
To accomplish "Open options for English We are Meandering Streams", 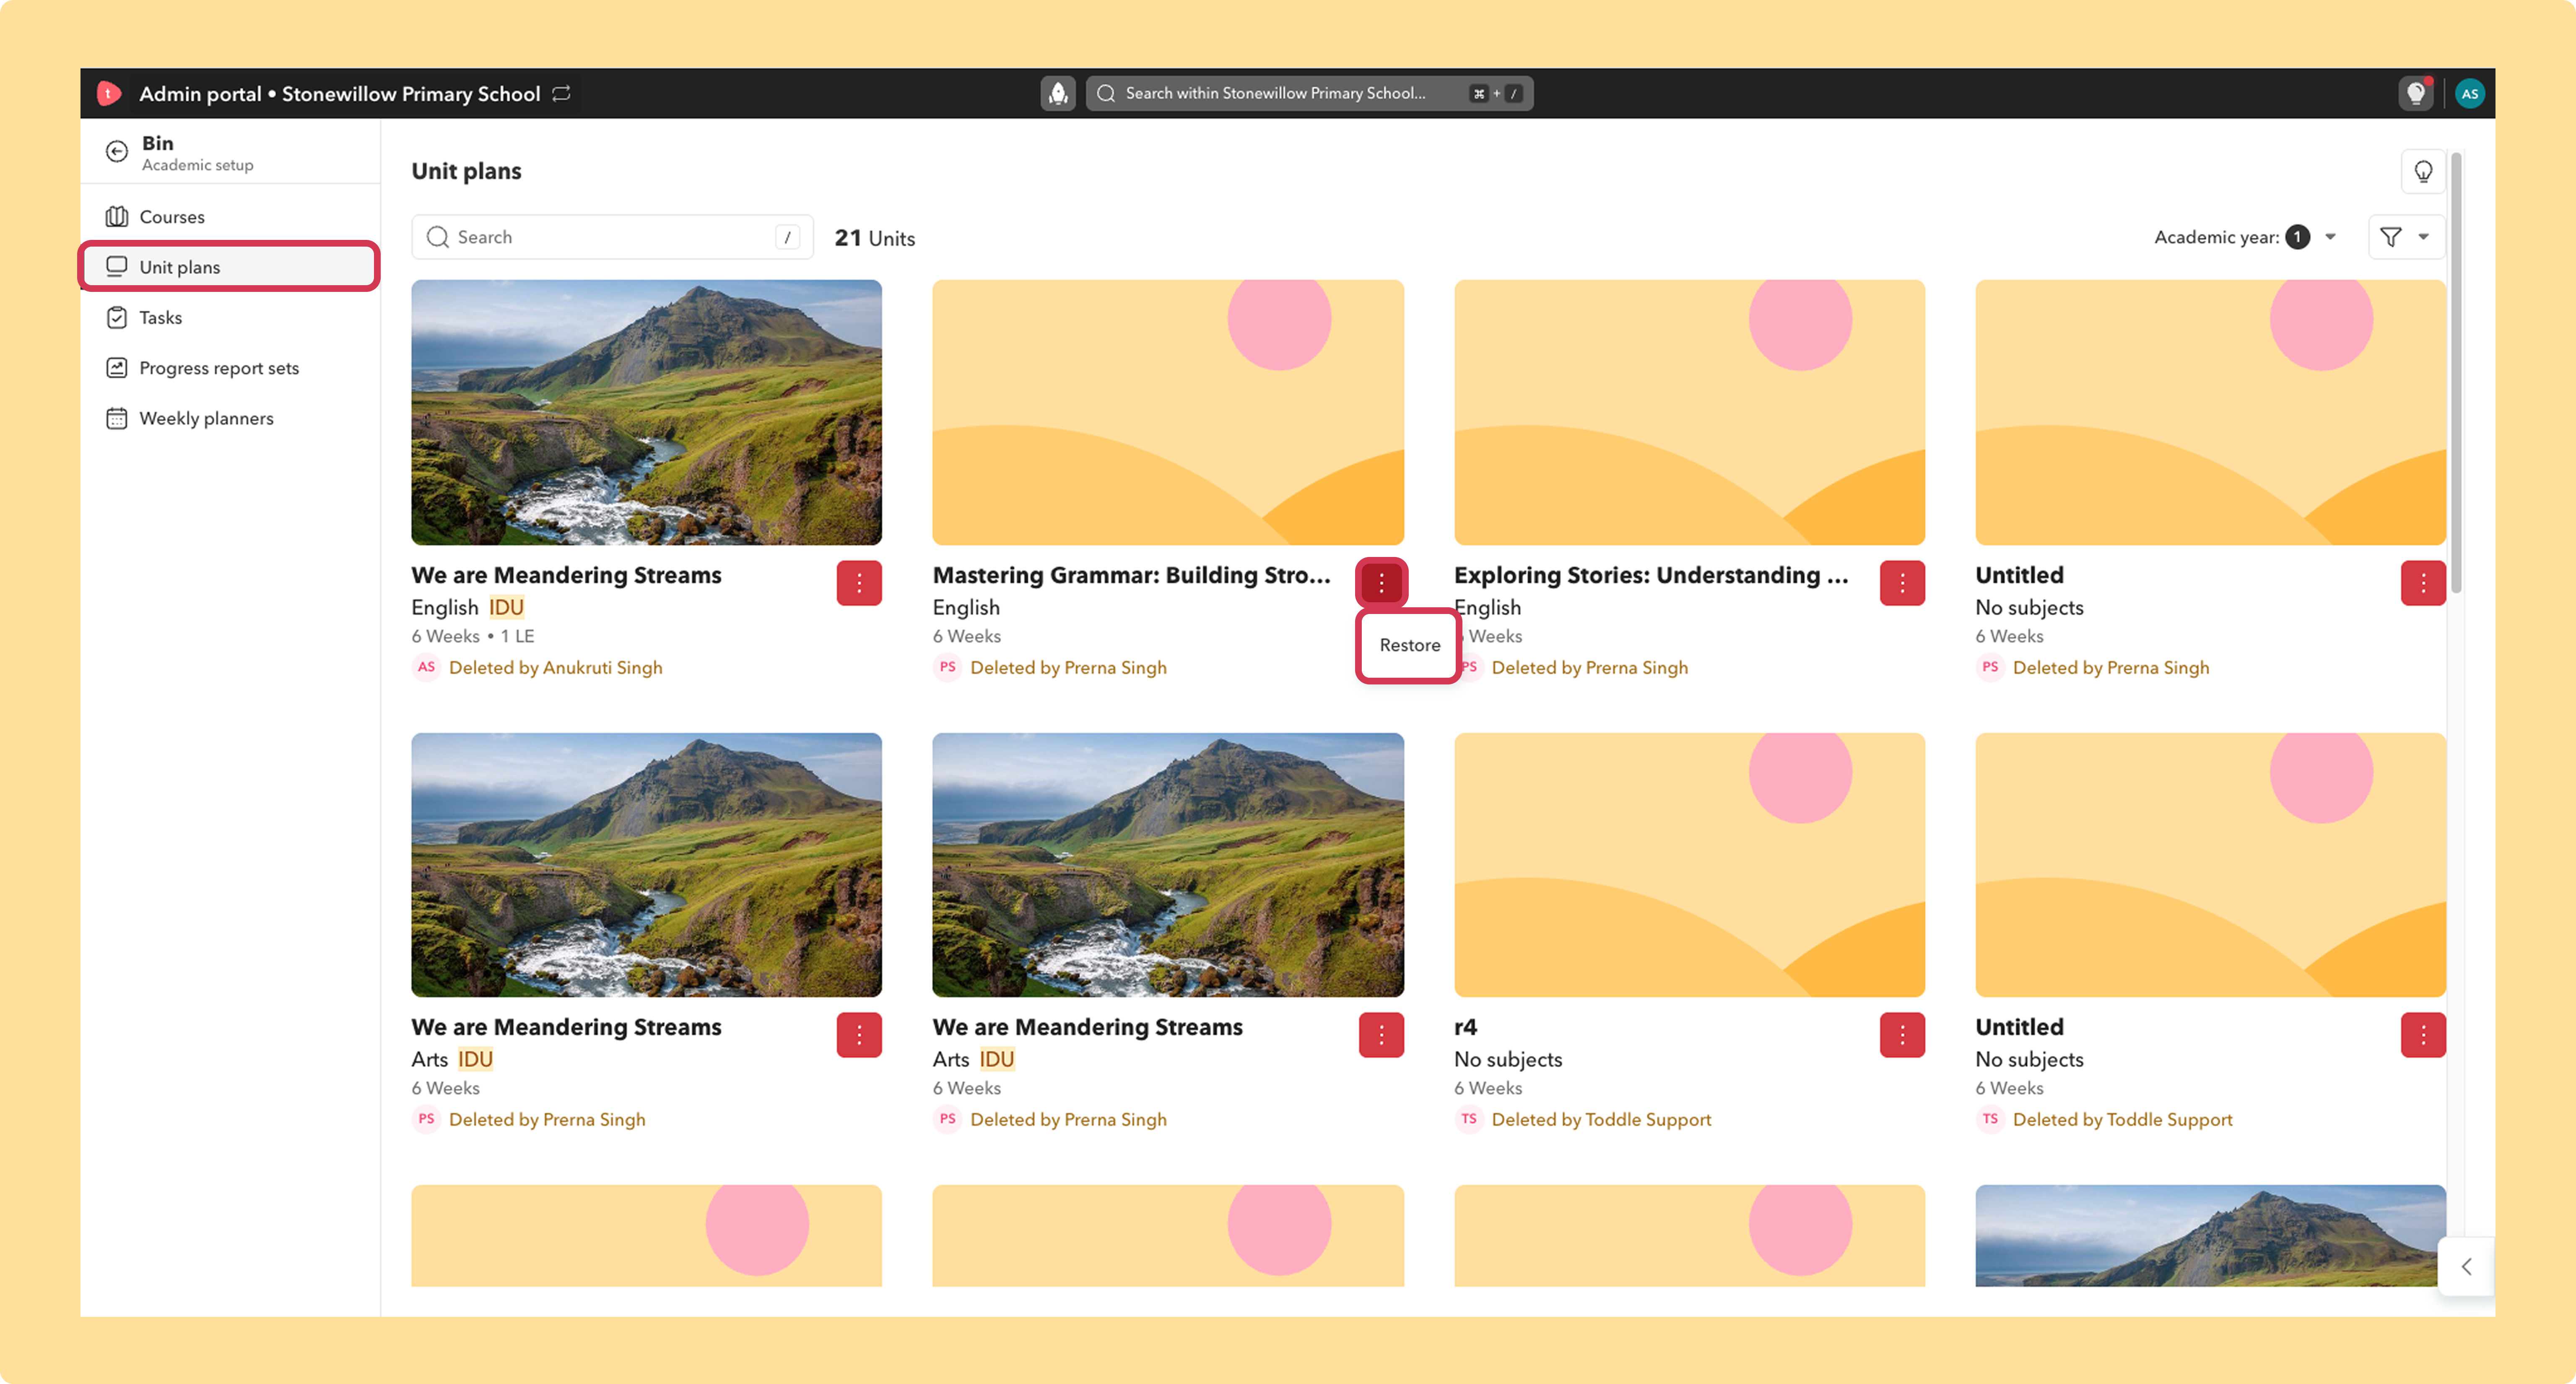I will 859,583.
